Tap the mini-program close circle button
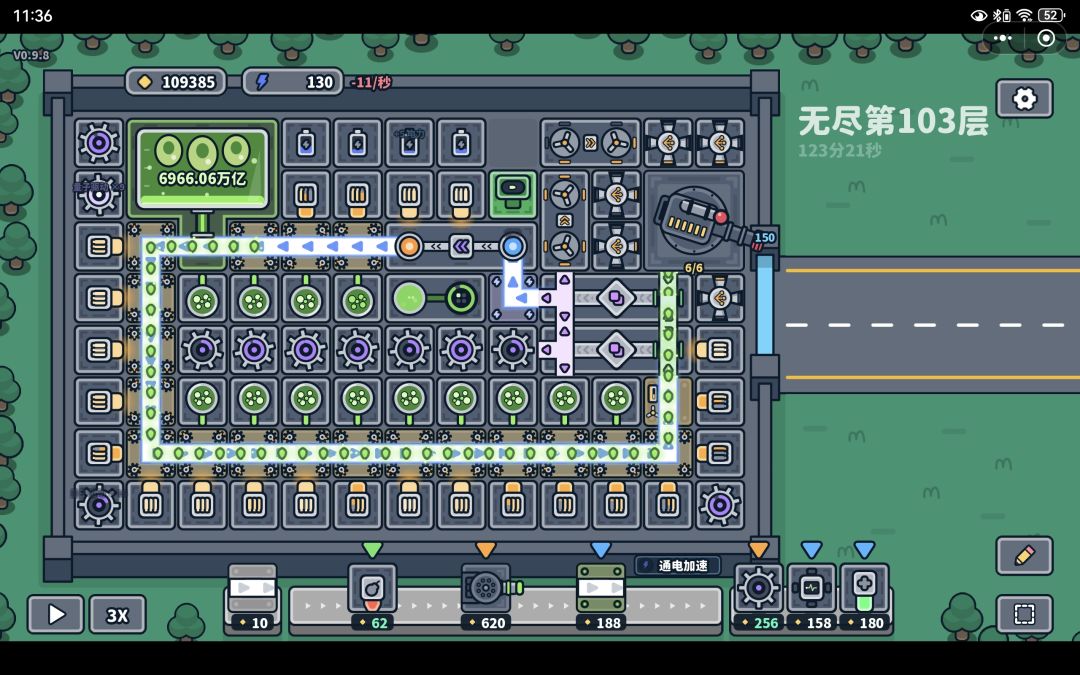 (1046, 38)
